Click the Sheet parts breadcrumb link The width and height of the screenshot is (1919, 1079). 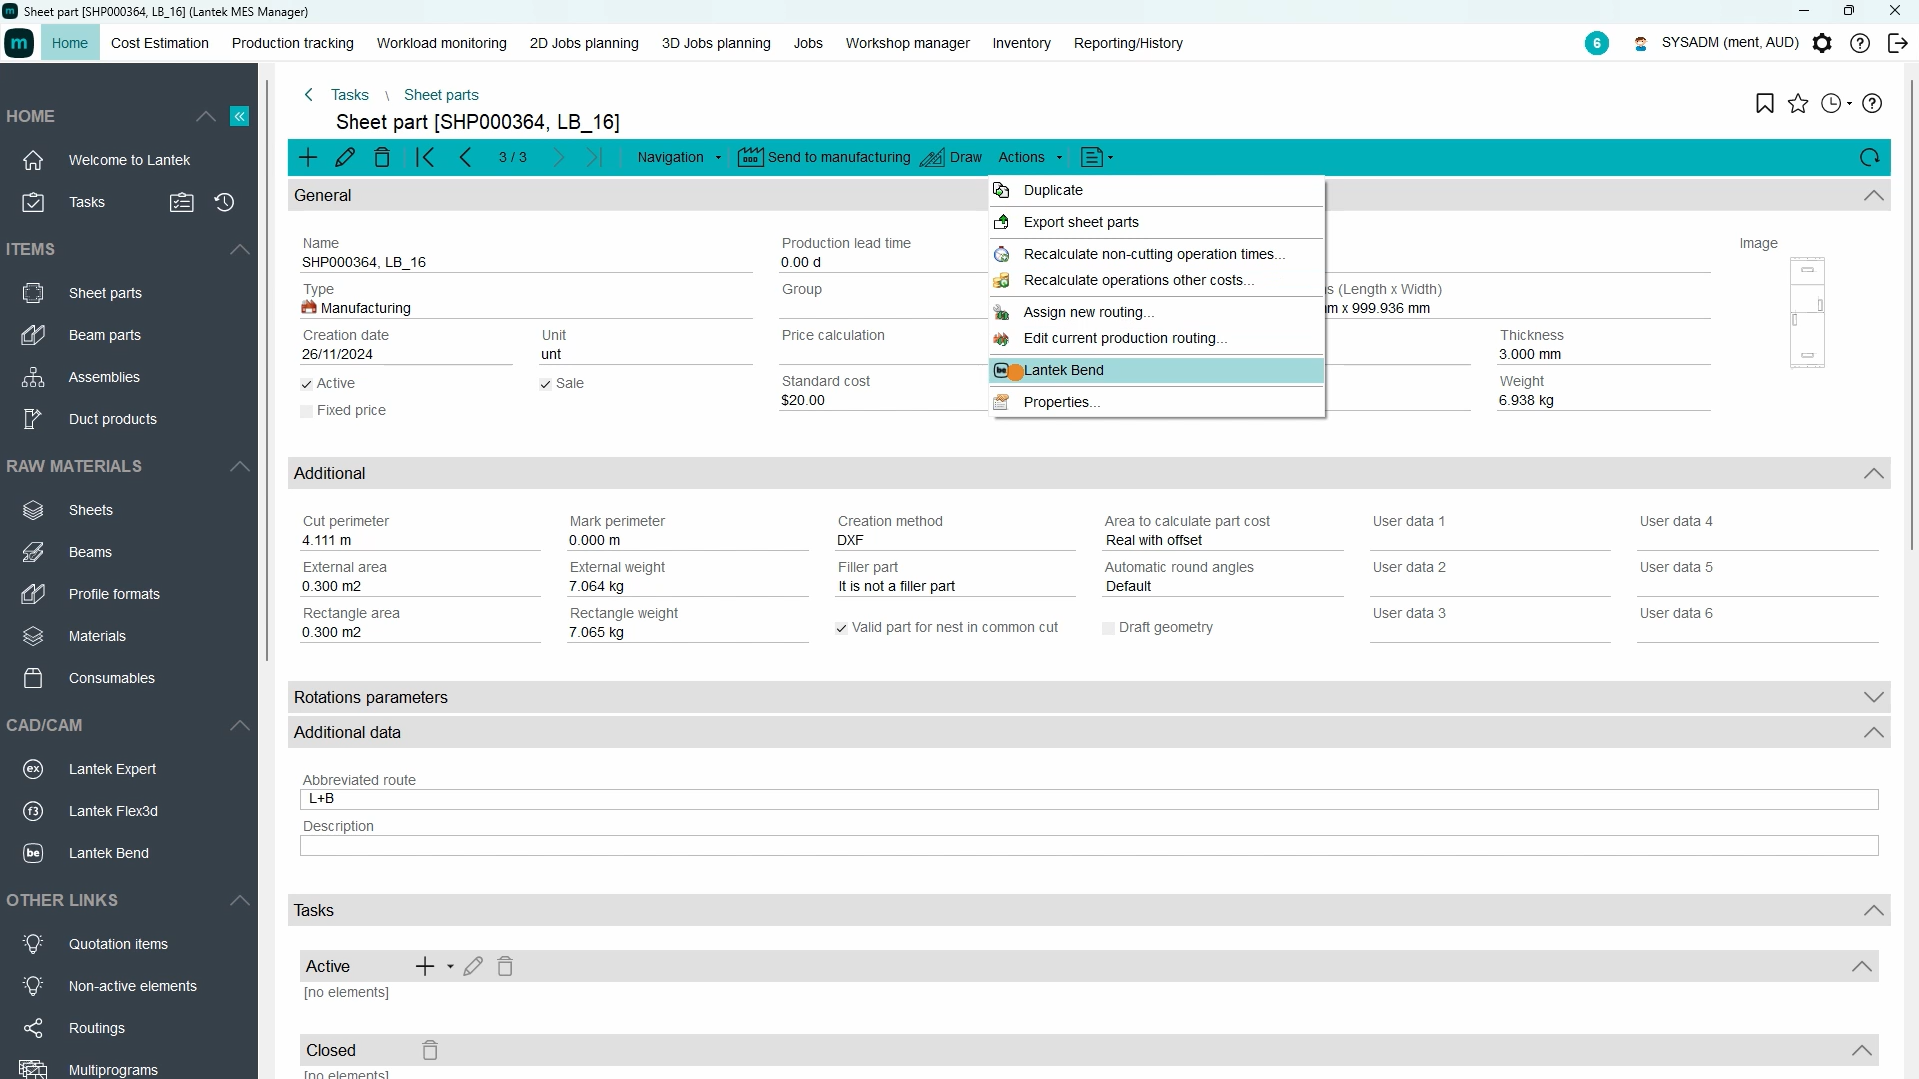[441, 95]
